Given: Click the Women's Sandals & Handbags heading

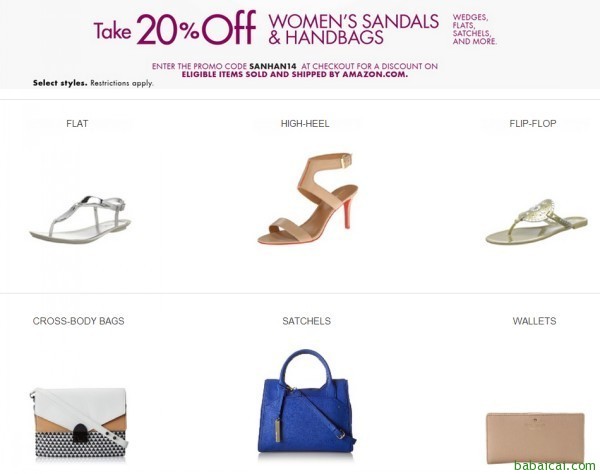Looking at the screenshot, I should click(x=354, y=30).
